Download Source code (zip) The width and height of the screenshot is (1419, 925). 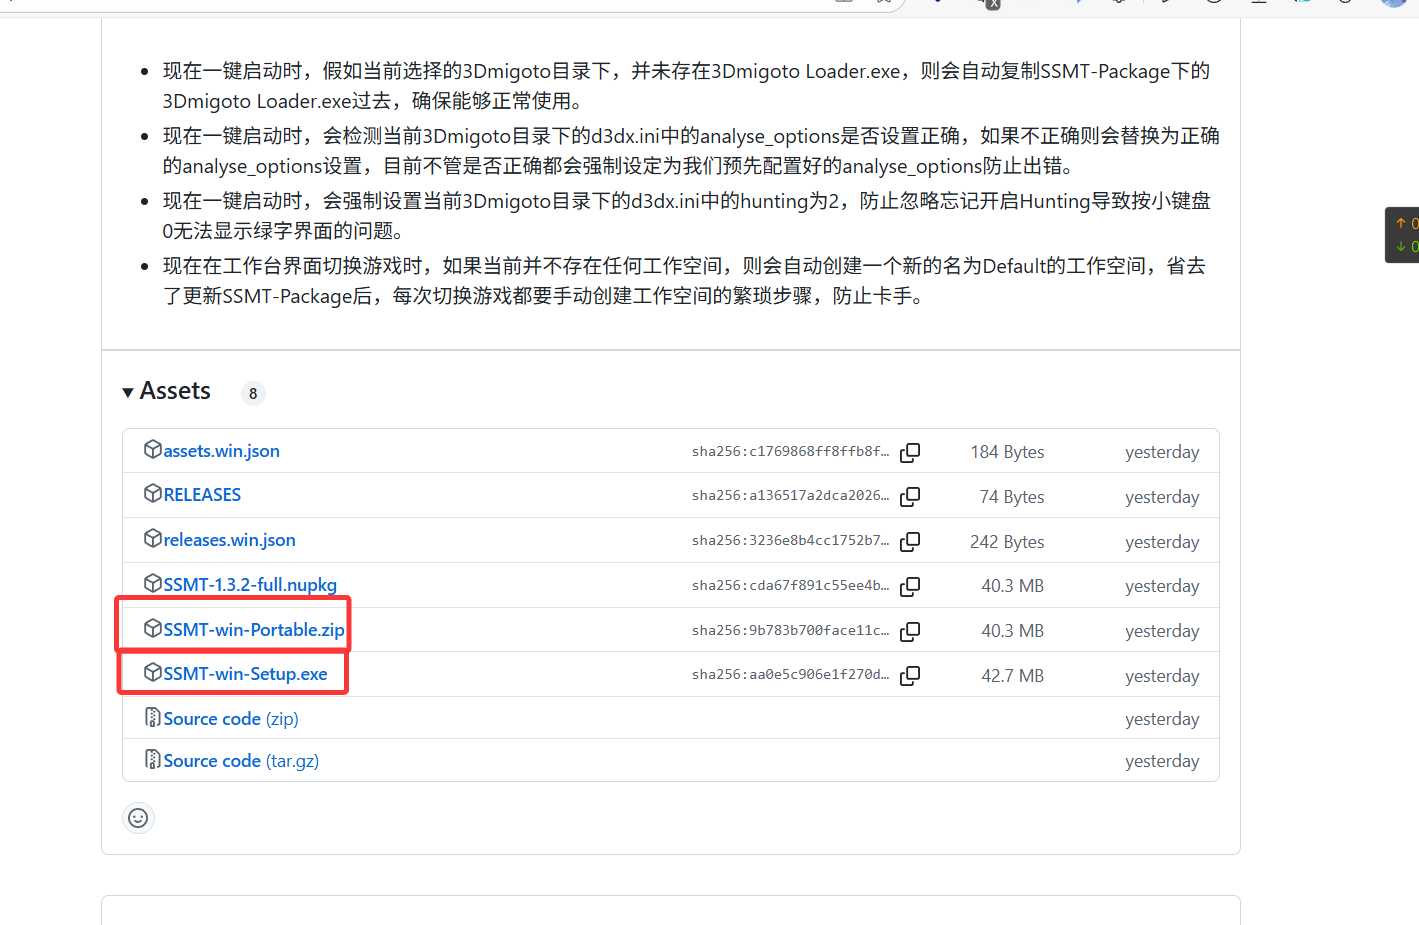pyautogui.click(x=213, y=718)
